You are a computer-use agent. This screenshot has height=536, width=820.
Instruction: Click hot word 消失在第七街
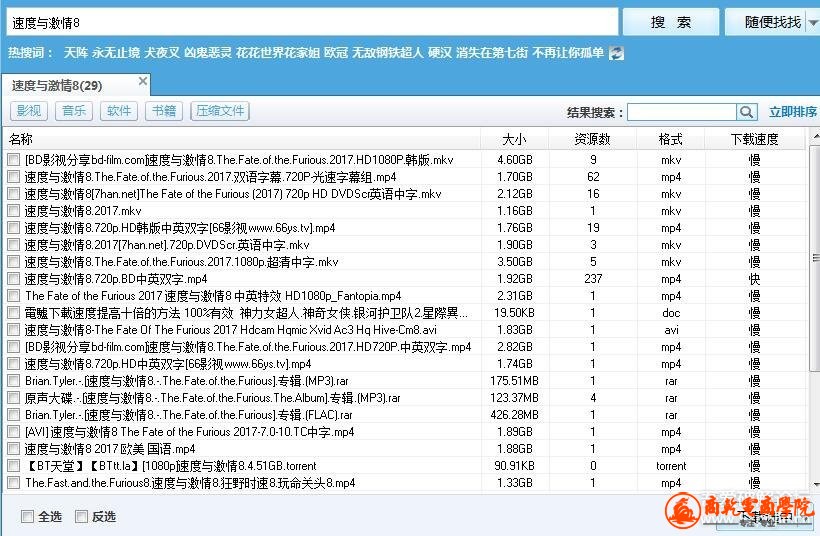point(492,53)
